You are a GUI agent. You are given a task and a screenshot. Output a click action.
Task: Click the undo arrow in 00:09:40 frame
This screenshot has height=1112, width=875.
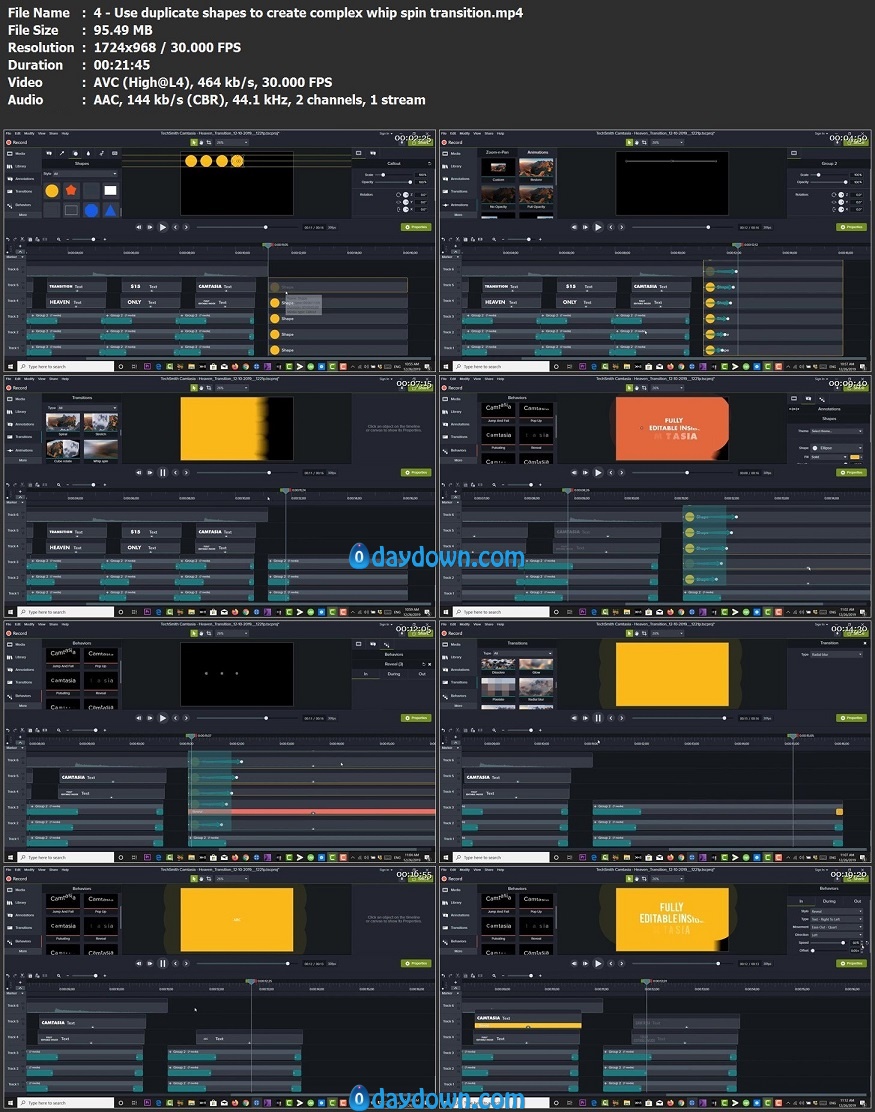coord(444,485)
